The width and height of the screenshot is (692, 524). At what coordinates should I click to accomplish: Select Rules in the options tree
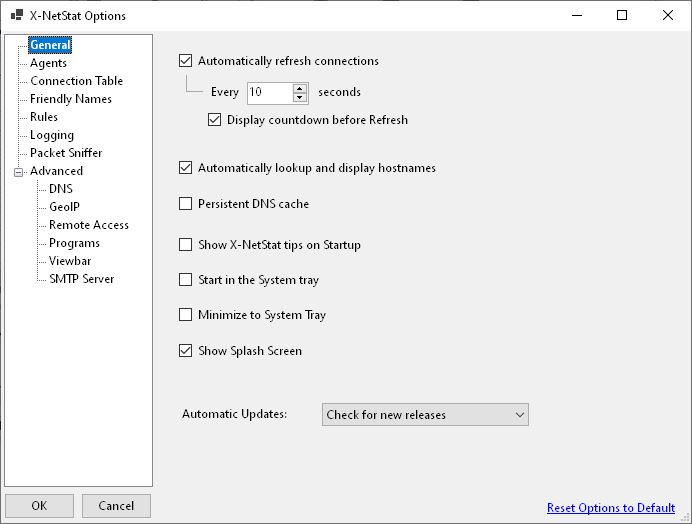(44, 117)
